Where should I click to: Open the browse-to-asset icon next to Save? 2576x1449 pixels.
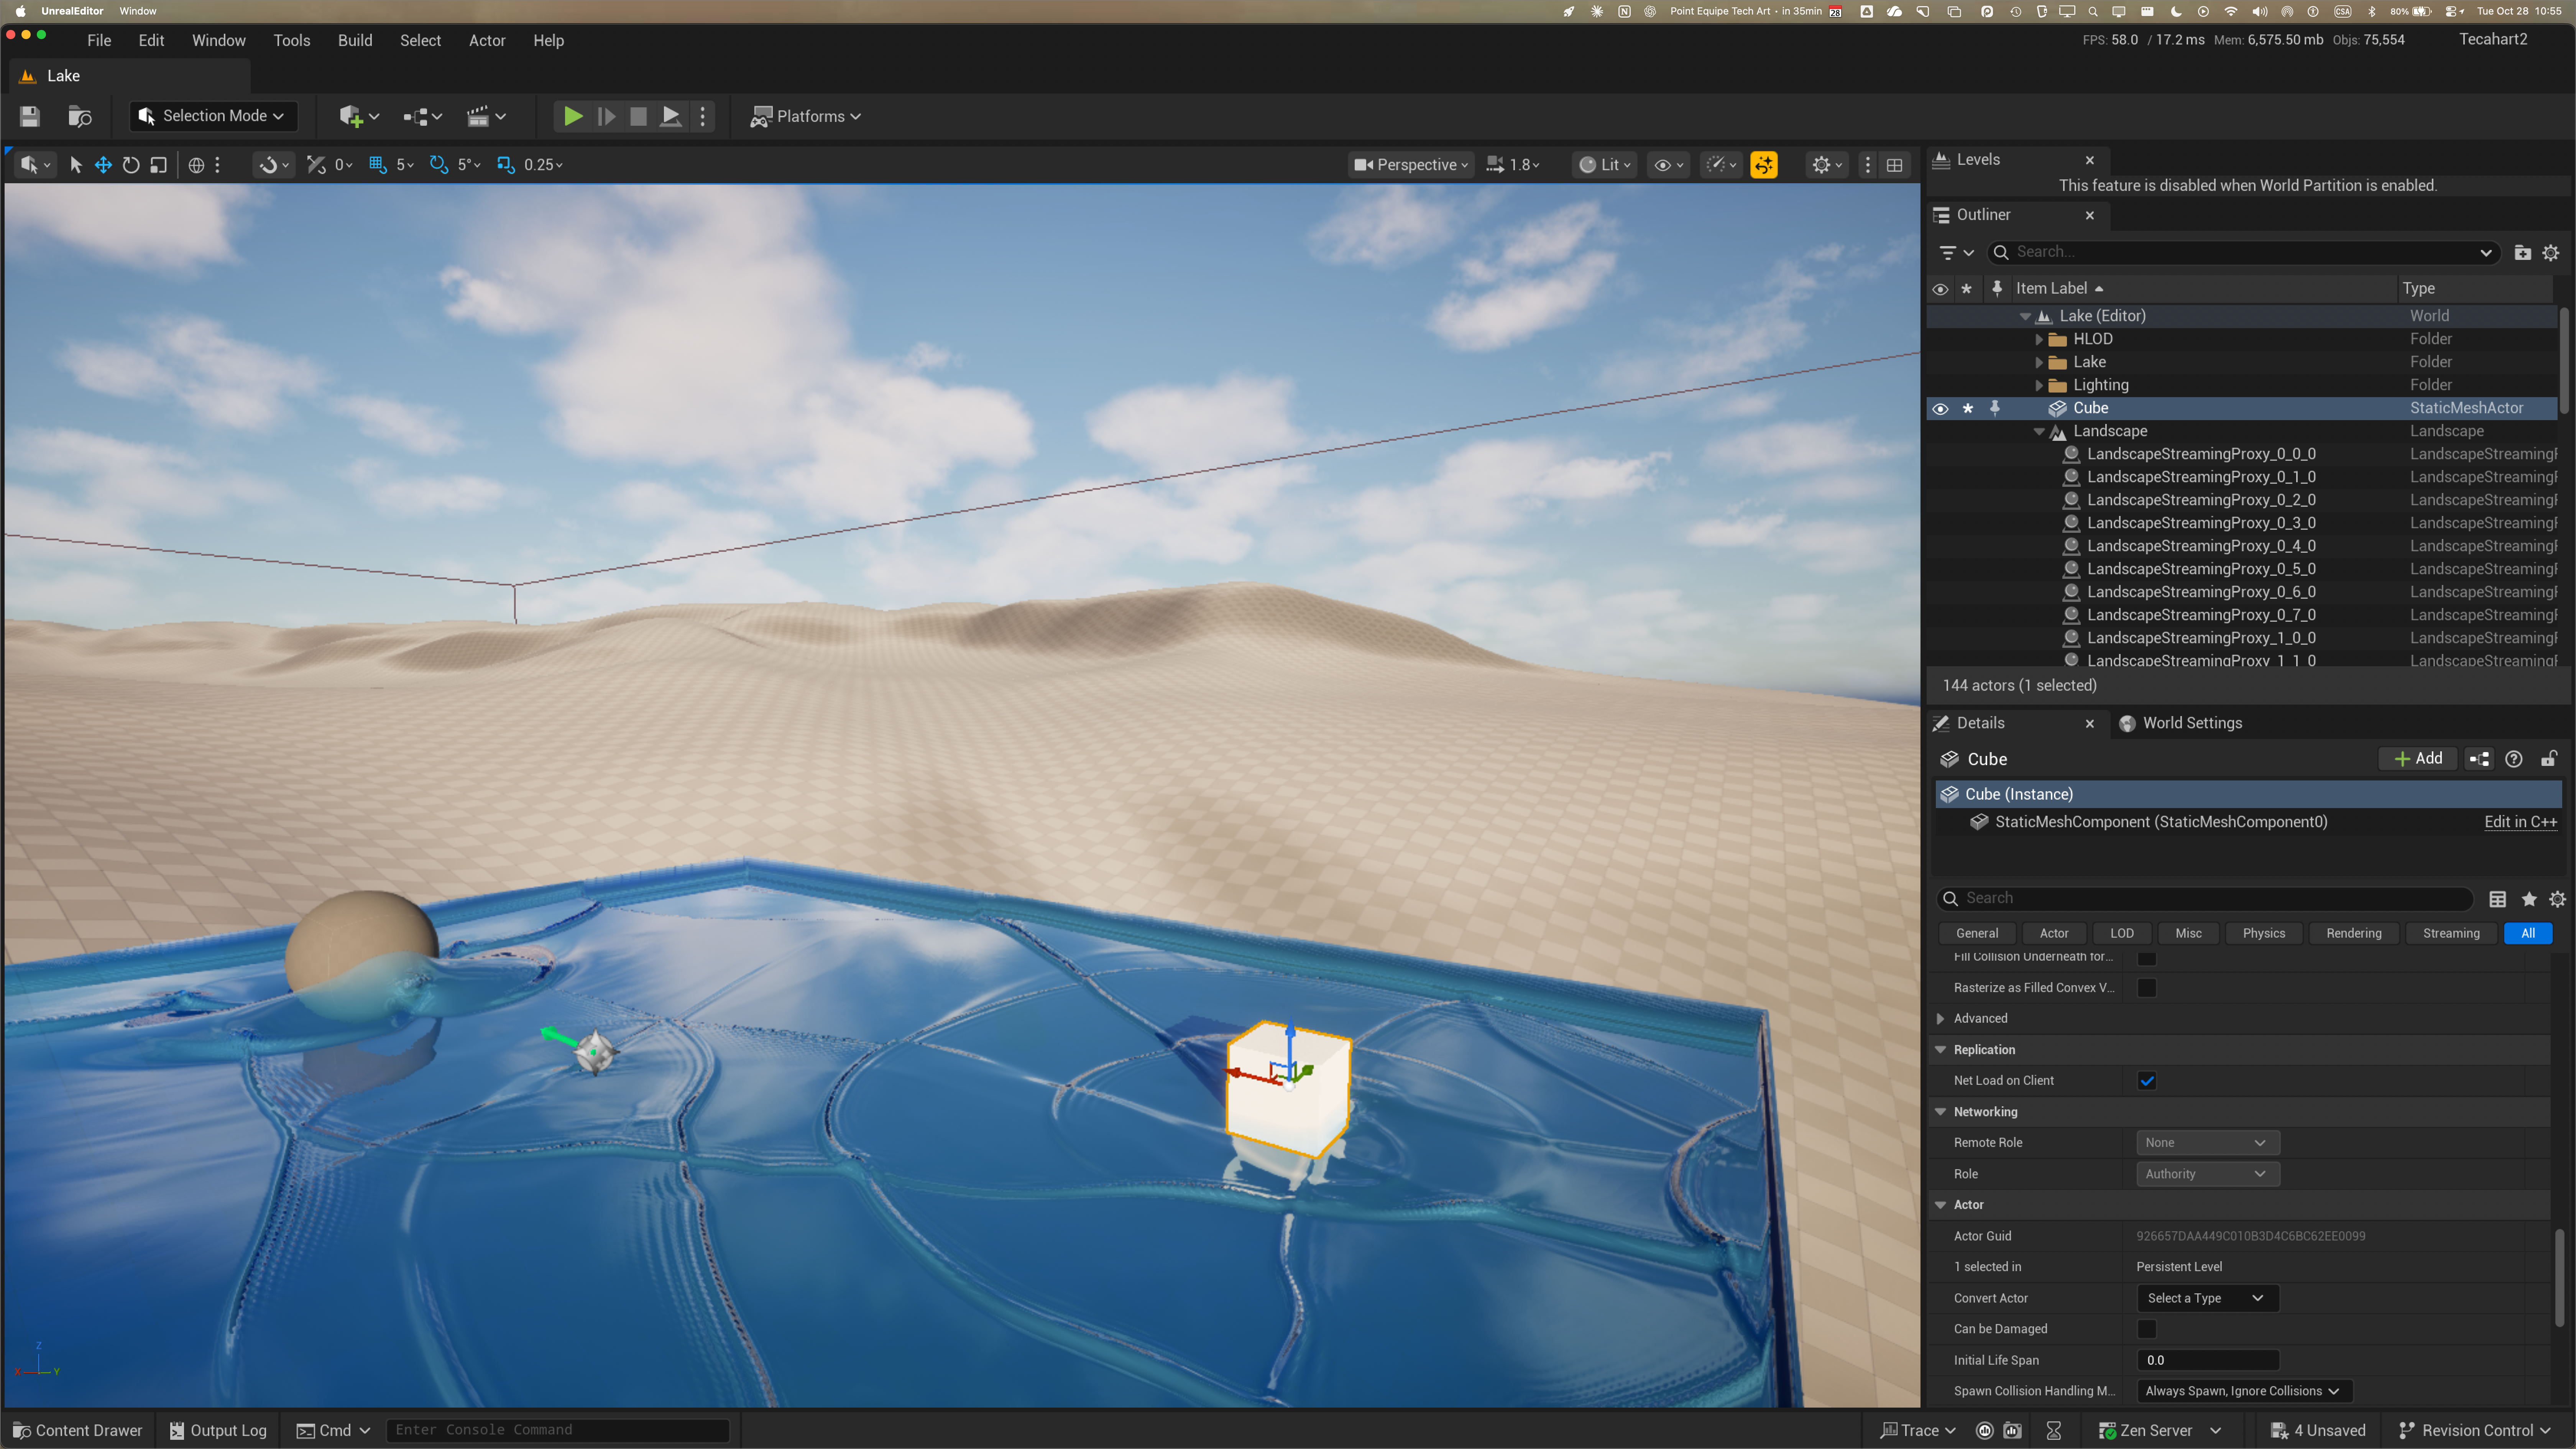[x=80, y=116]
